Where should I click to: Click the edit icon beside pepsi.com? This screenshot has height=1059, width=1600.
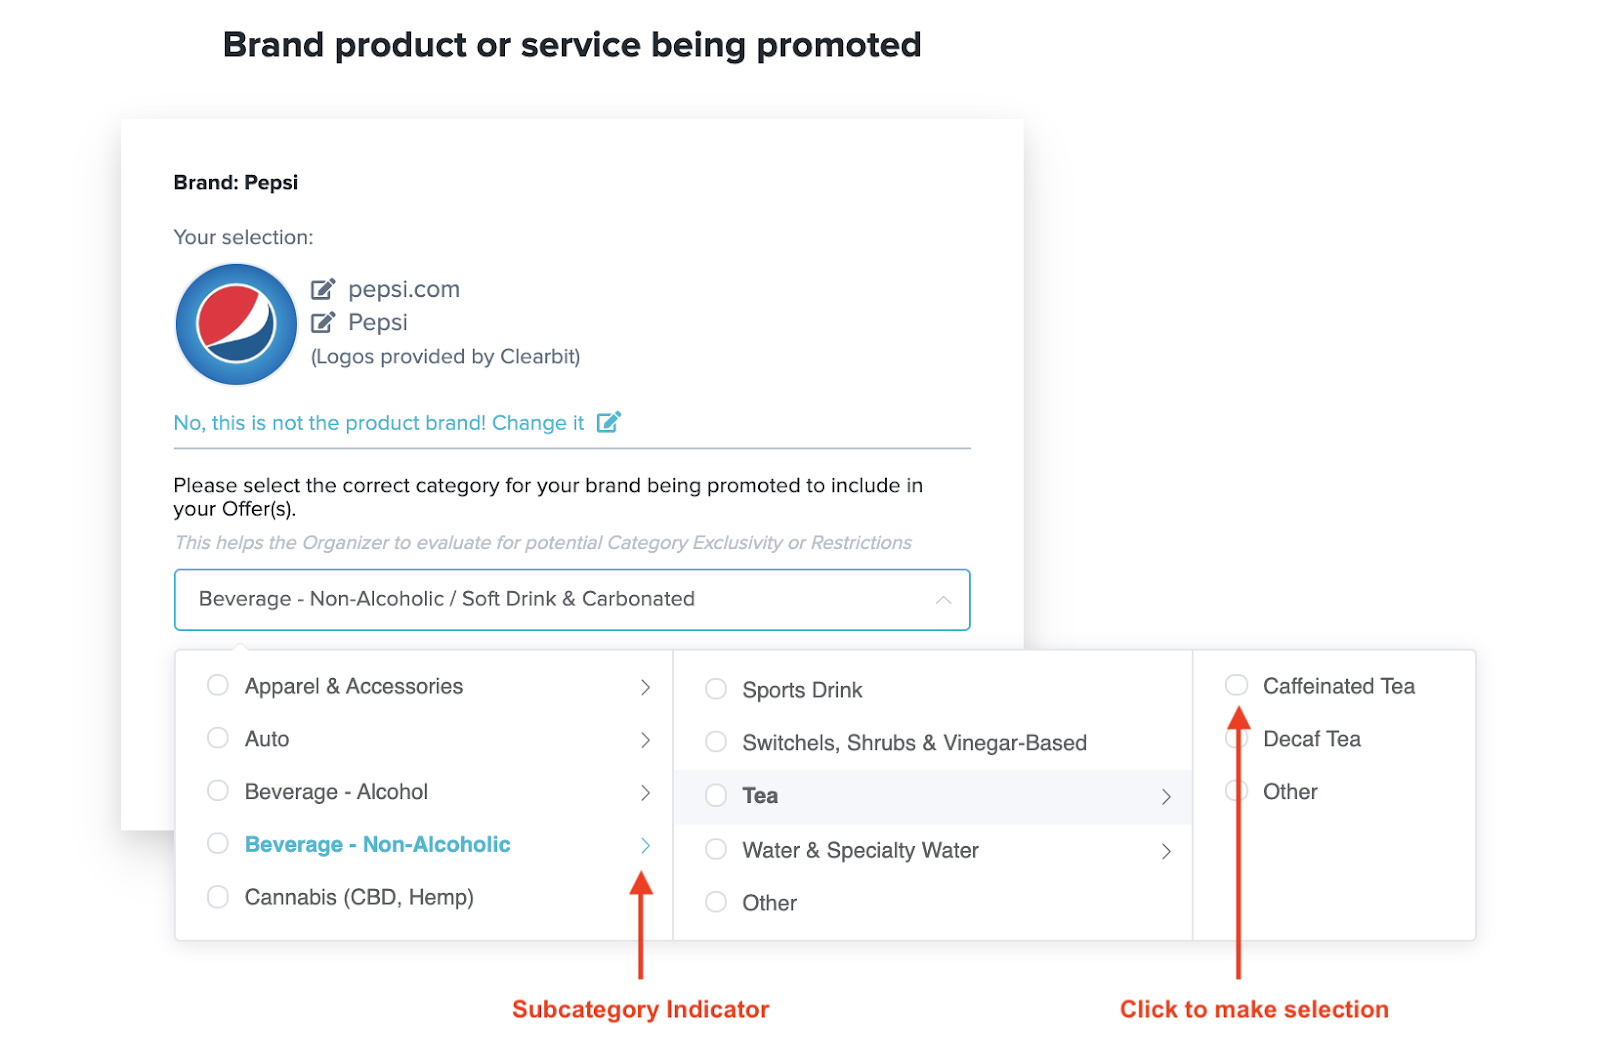pos(323,290)
